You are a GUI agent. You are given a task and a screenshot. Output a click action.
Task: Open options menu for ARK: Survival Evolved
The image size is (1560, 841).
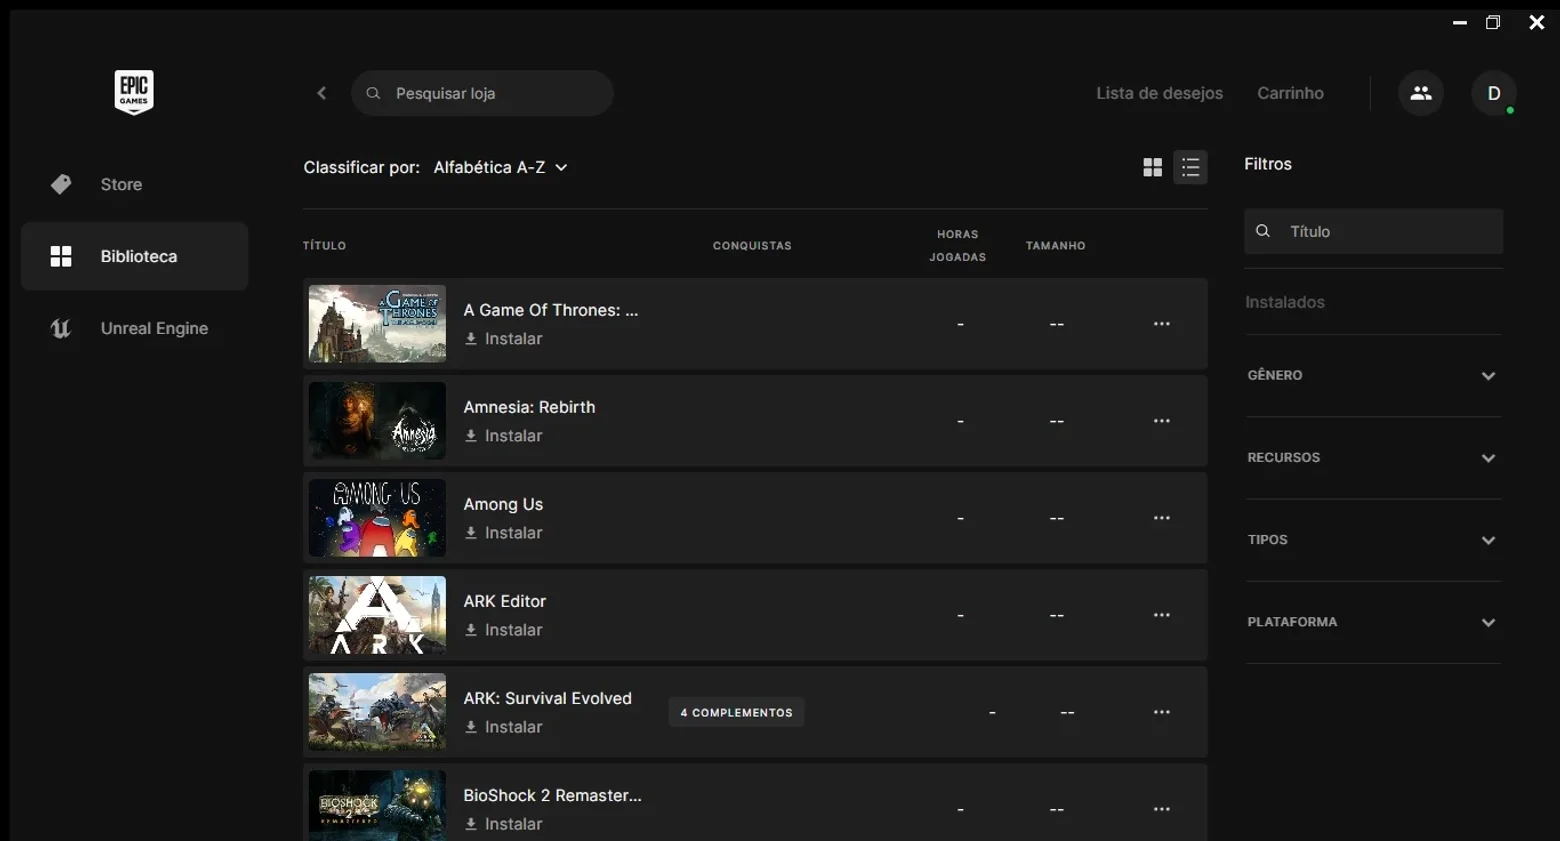tap(1162, 712)
